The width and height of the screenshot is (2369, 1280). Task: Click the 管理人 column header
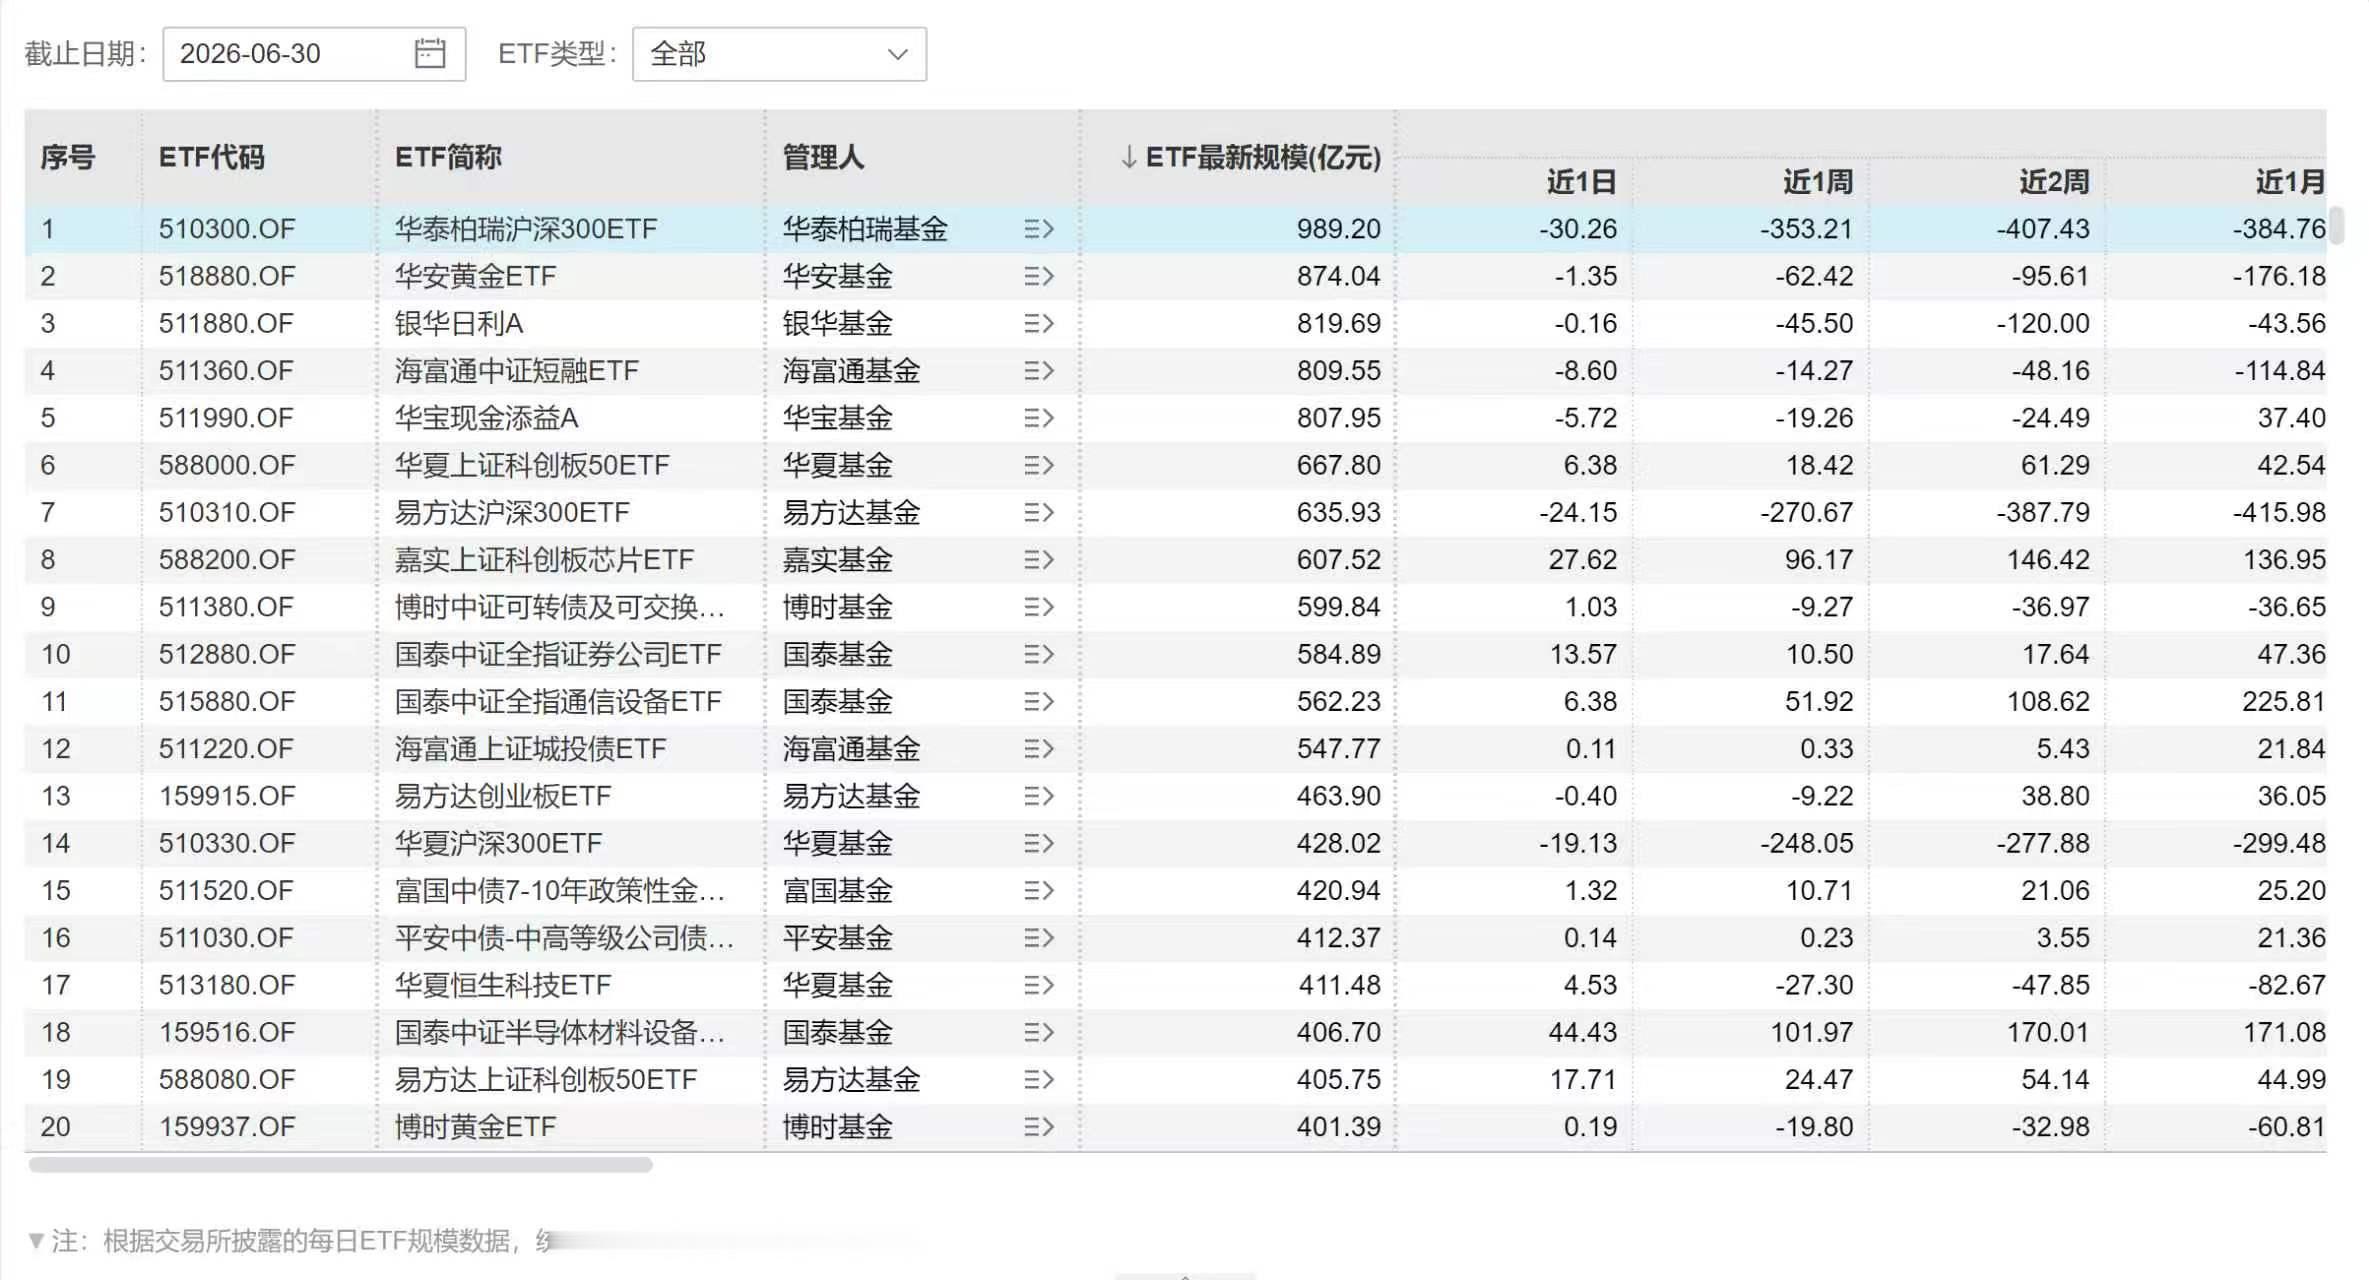click(x=823, y=157)
